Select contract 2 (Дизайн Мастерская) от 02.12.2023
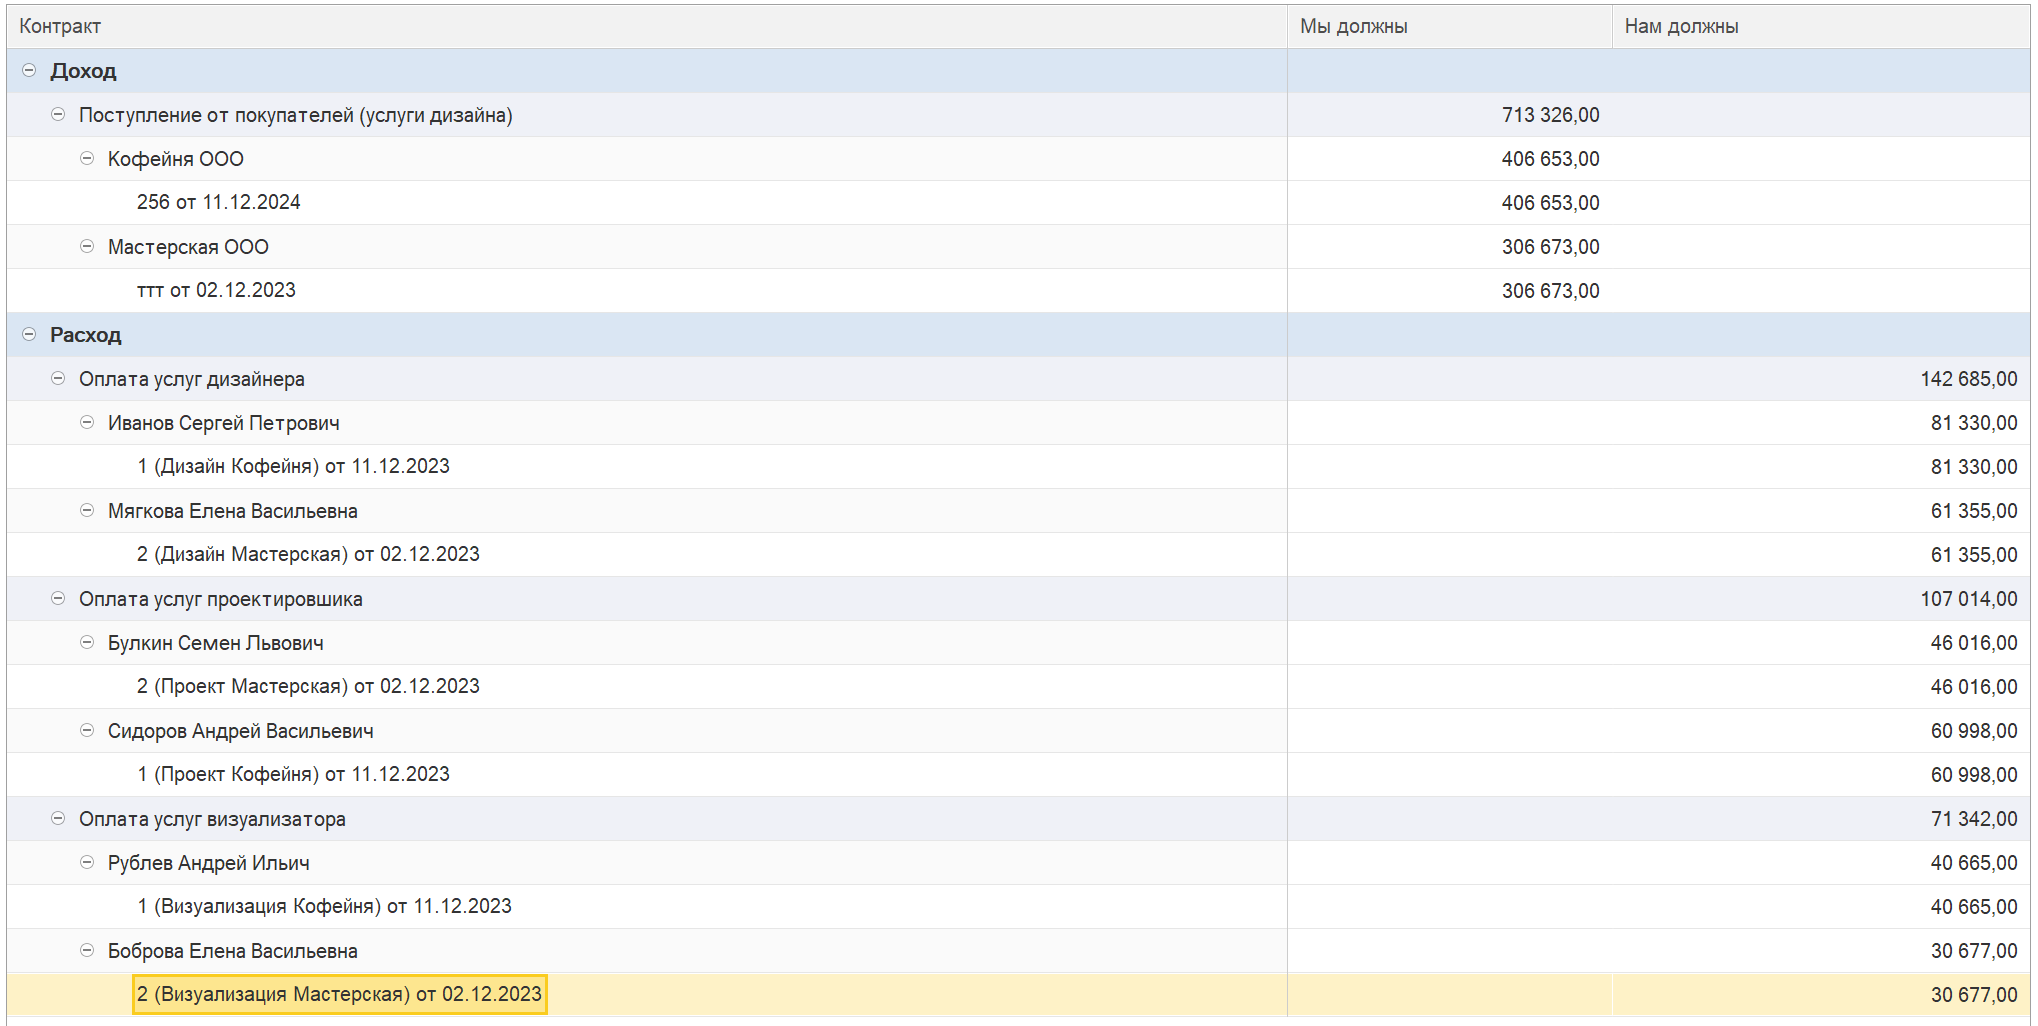 [x=308, y=554]
